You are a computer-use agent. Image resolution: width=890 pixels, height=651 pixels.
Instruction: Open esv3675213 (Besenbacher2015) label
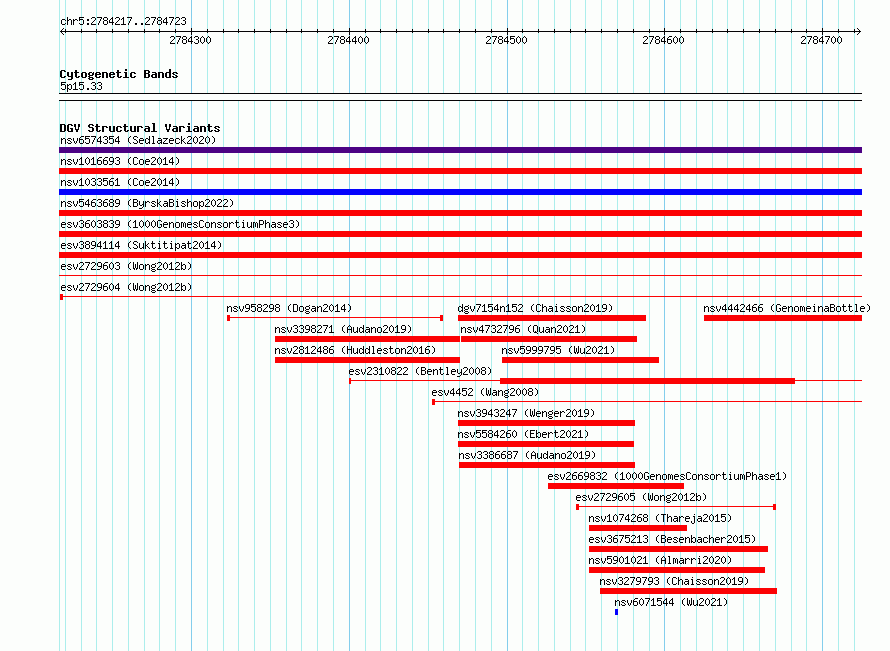click(x=672, y=539)
